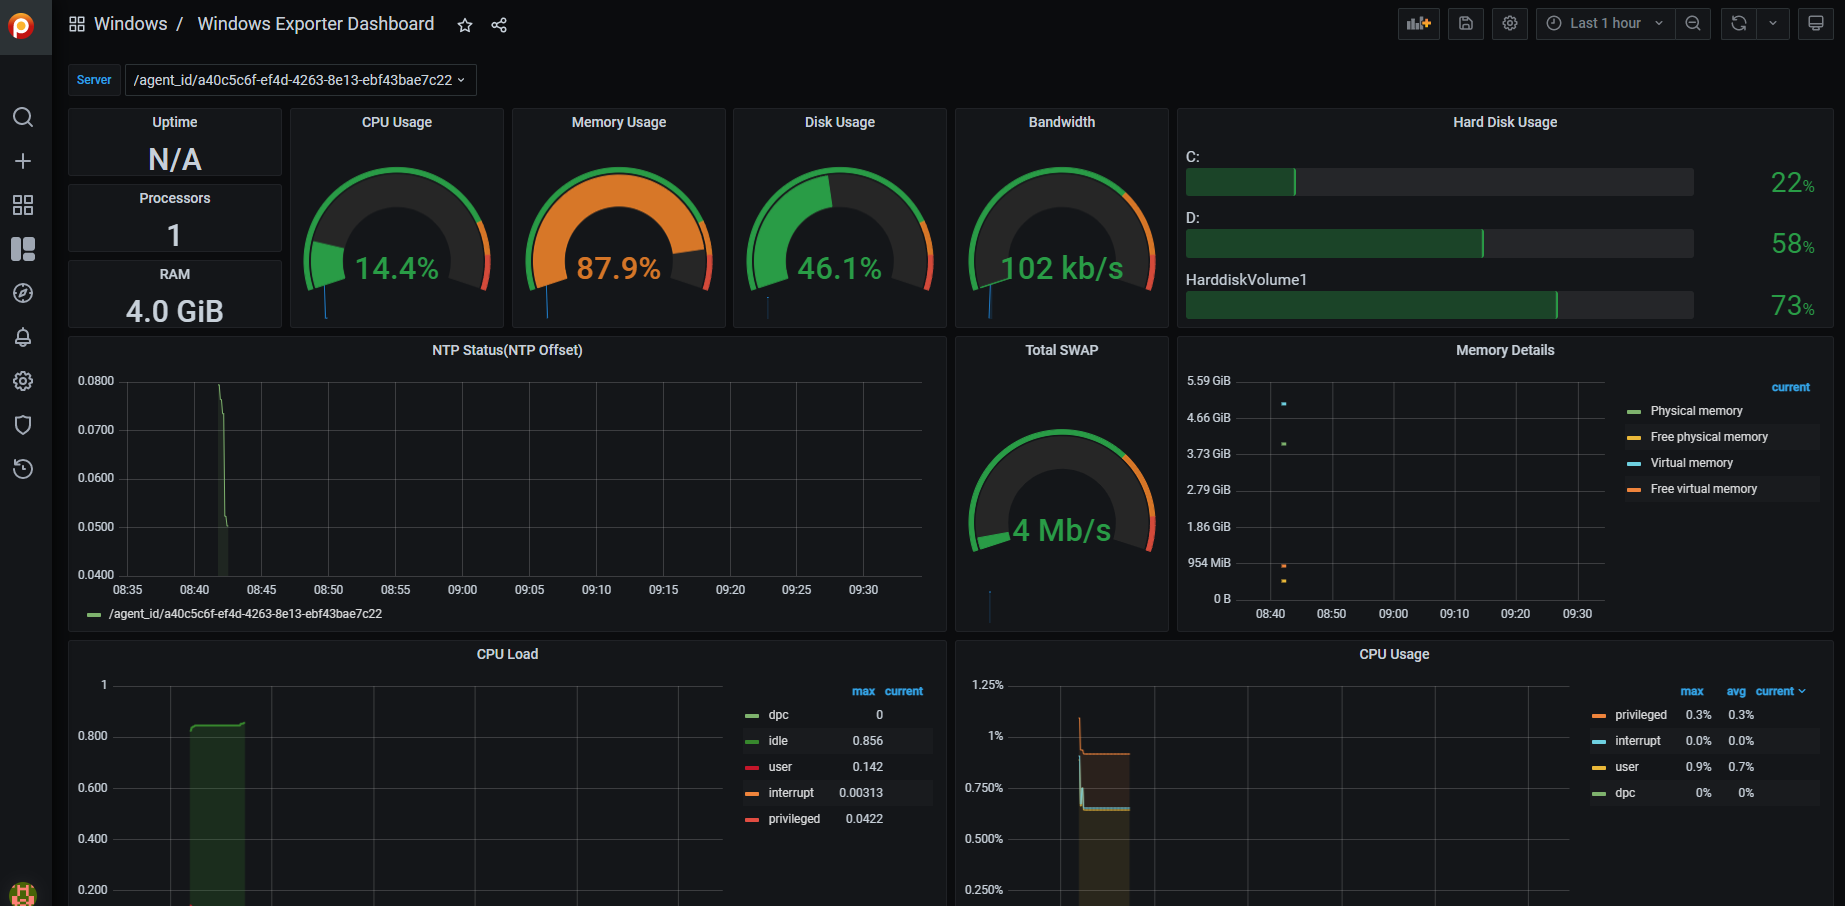Toggle the Free physical memory series
Image resolution: width=1845 pixels, height=906 pixels.
[x=1709, y=437]
